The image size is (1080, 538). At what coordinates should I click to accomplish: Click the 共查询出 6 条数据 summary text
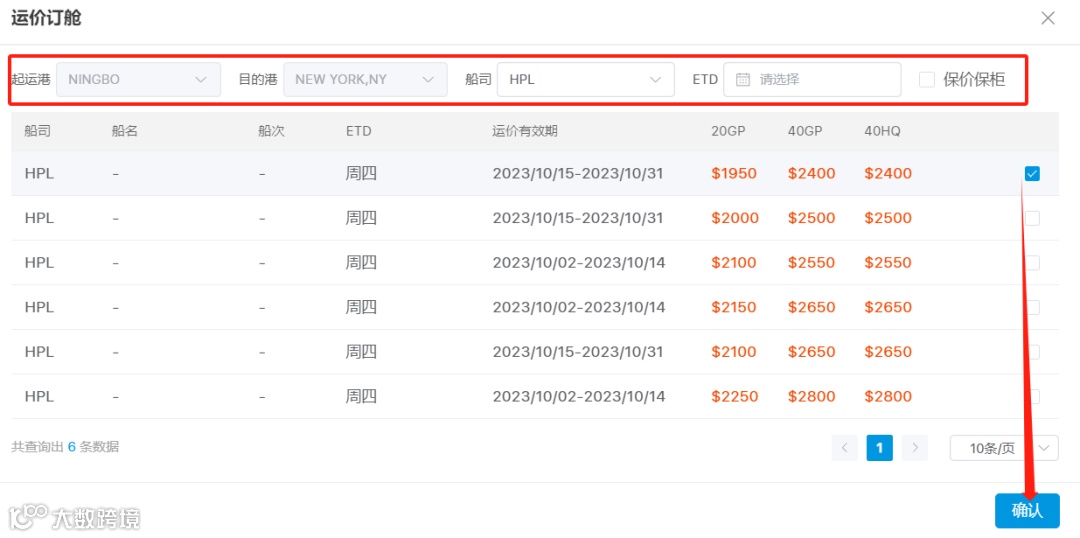click(65, 446)
